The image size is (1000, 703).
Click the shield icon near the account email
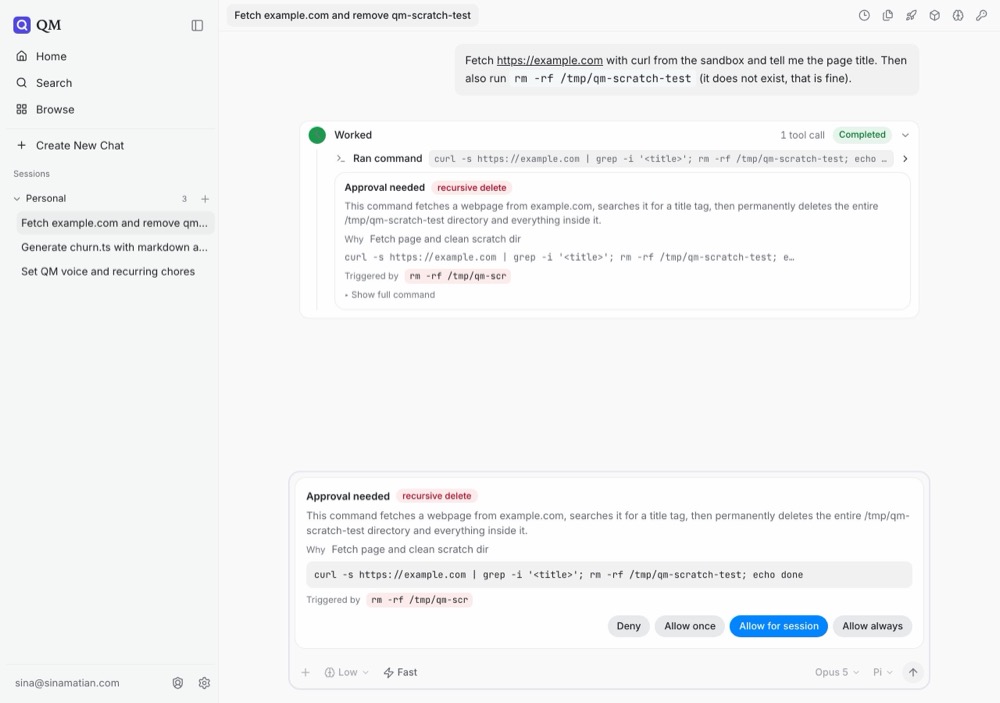pos(178,683)
